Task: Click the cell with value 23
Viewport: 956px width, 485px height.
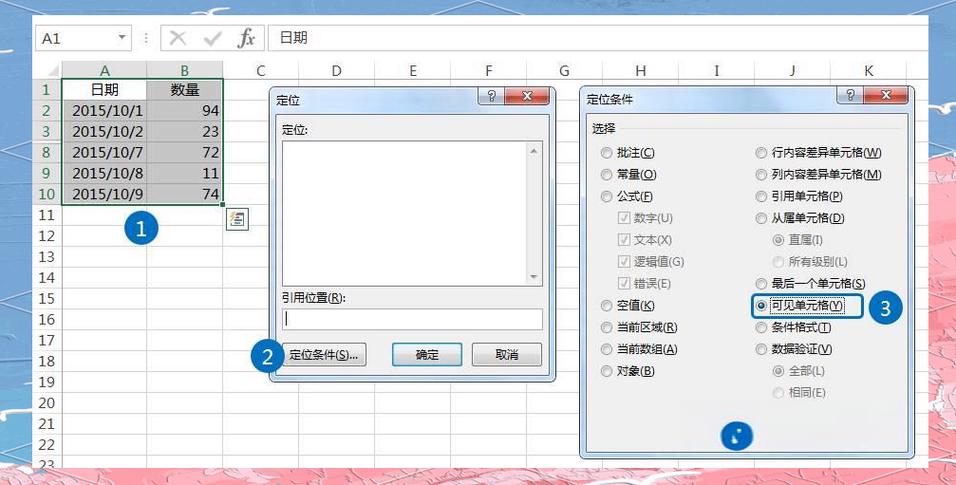Action: [185, 132]
